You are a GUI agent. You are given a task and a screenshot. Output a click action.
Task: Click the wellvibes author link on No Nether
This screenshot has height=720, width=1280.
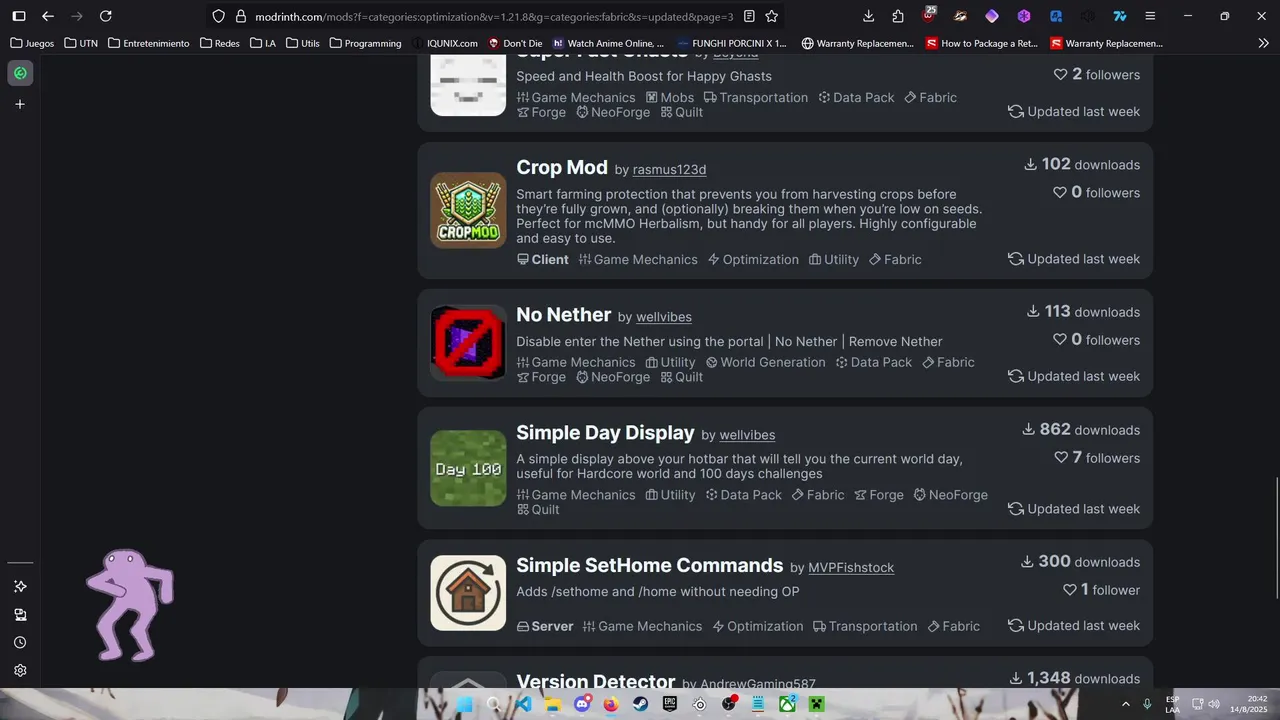[x=664, y=317]
